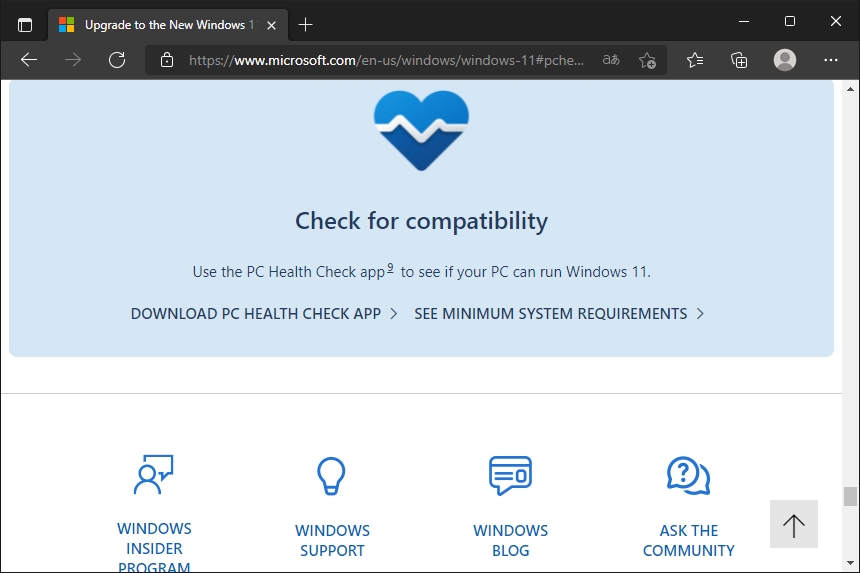Image resolution: width=860 pixels, height=573 pixels.
Task: Open footnote 9 superscript link
Action: pyautogui.click(x=390, y=268)
